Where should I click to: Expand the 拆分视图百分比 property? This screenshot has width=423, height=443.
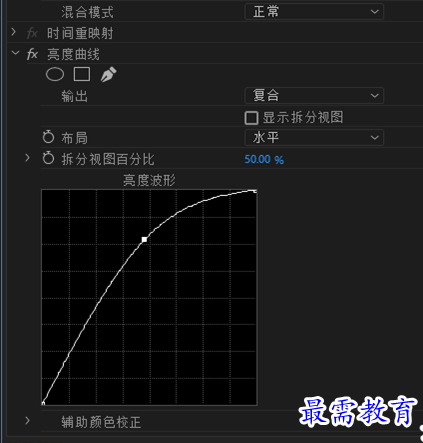[28, 158]
